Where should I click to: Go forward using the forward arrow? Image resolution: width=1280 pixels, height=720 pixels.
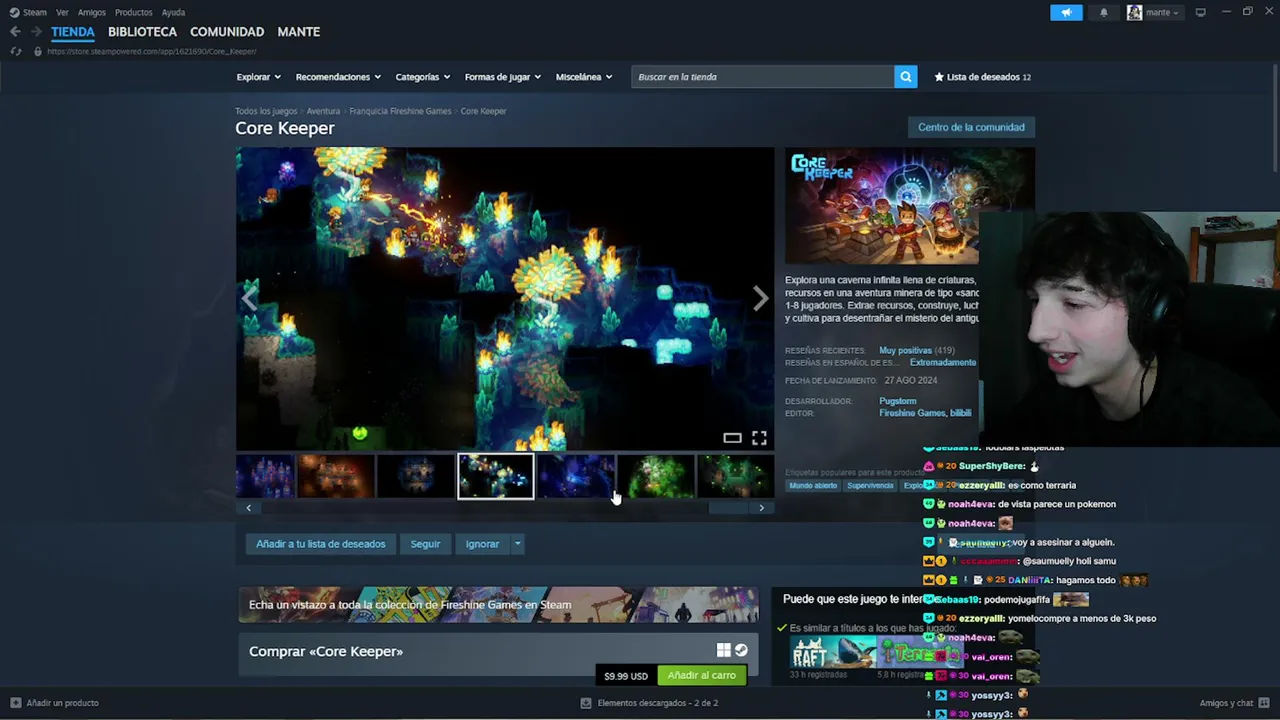tap(36, 32)
